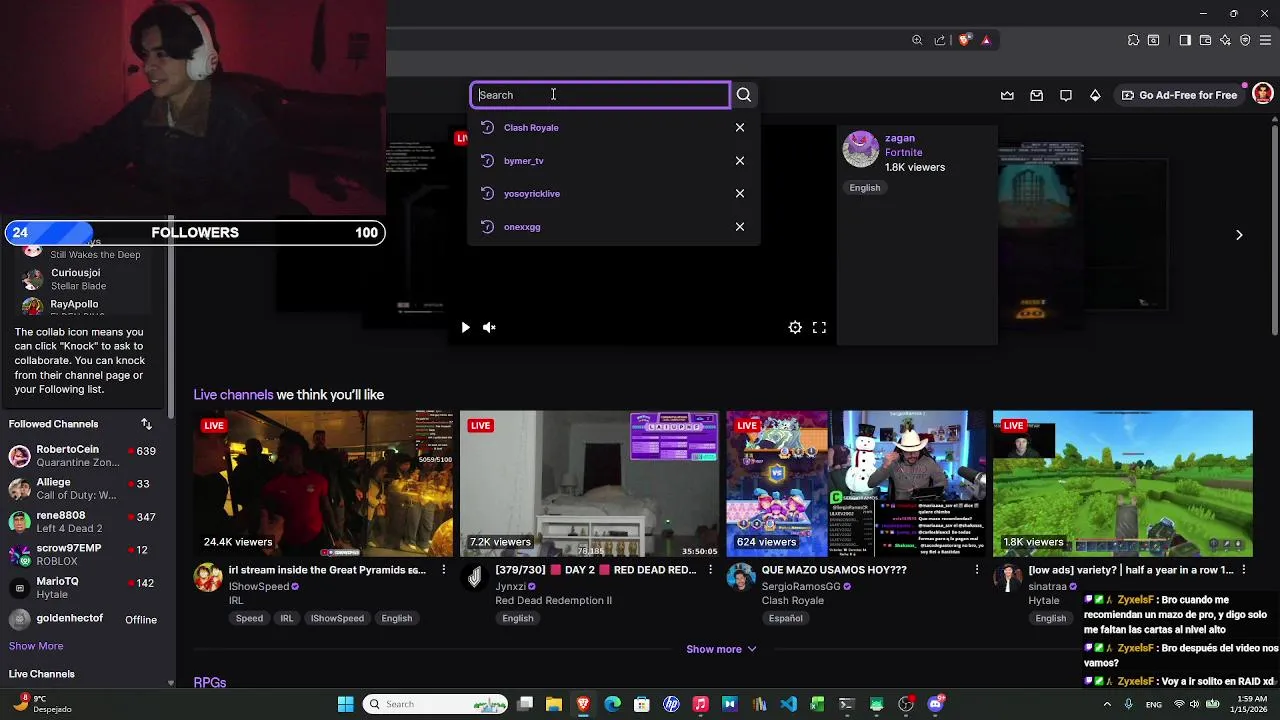Viewport: 1280px width, 720px height.
Task: Open RobertoCein followed channel
Action: click(x=85, y=456)
